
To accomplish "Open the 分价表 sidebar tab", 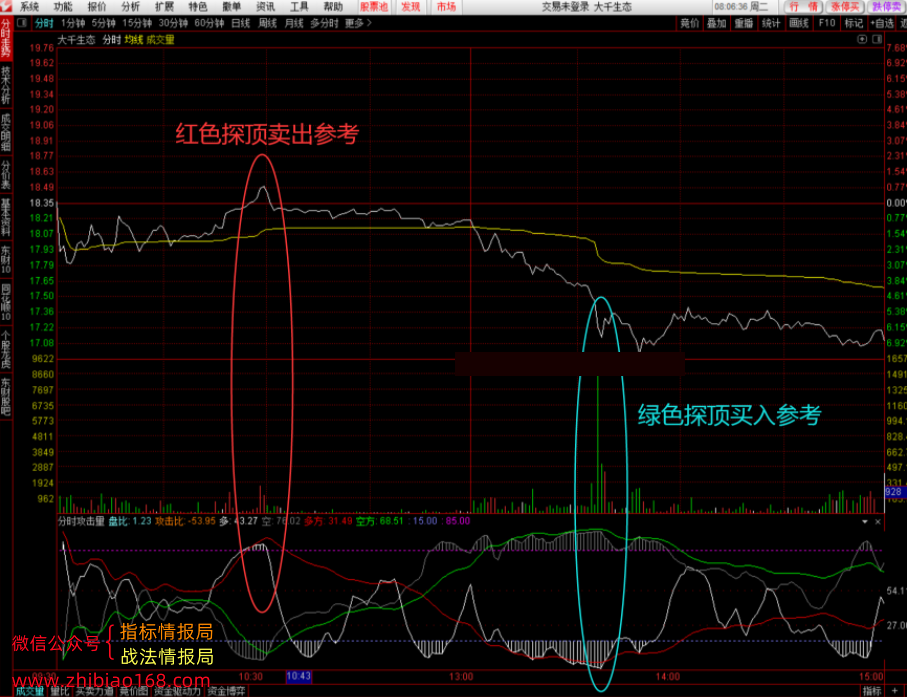I will pyautogui.click(x=6, y=175).
